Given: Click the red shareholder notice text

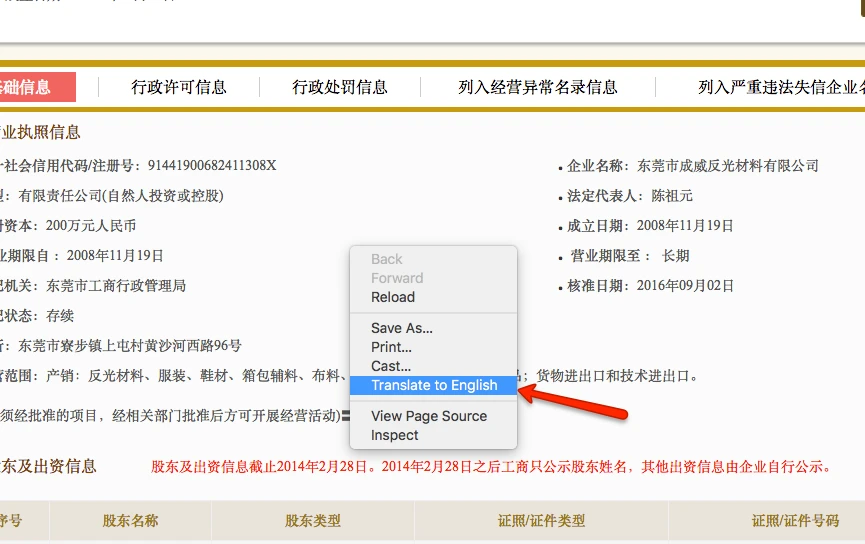Looking at the screenshot, I should 491,467.
